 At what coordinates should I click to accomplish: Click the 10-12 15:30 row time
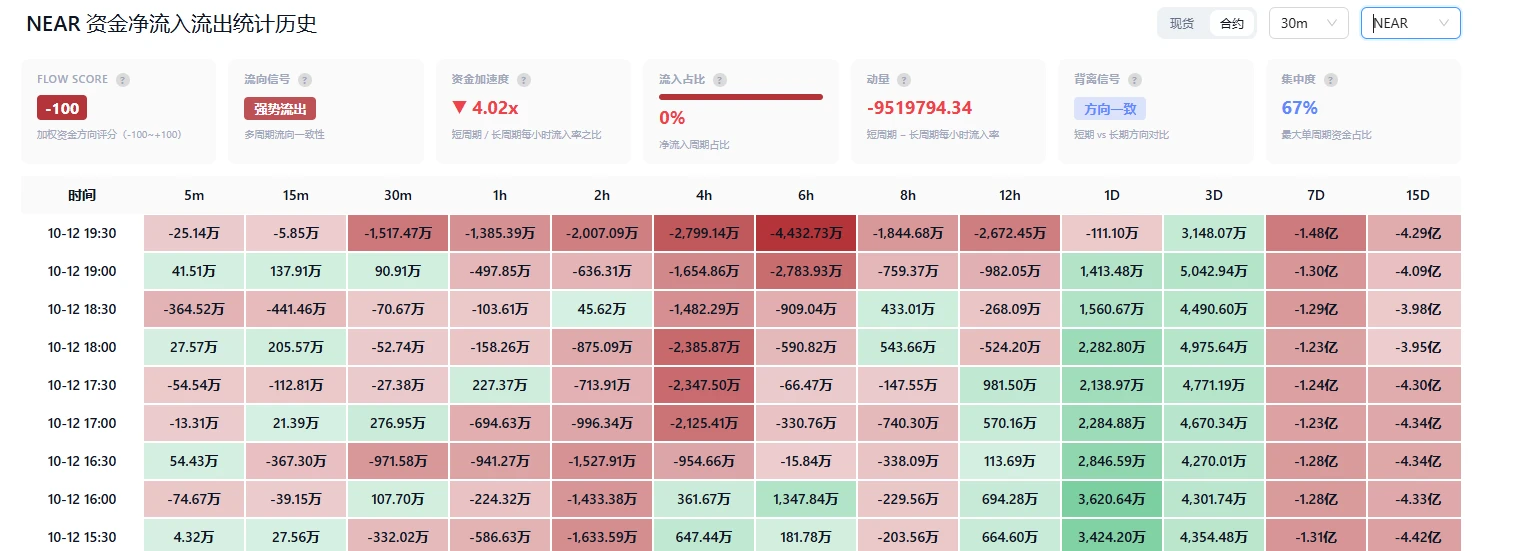click(x=82, y=535)
